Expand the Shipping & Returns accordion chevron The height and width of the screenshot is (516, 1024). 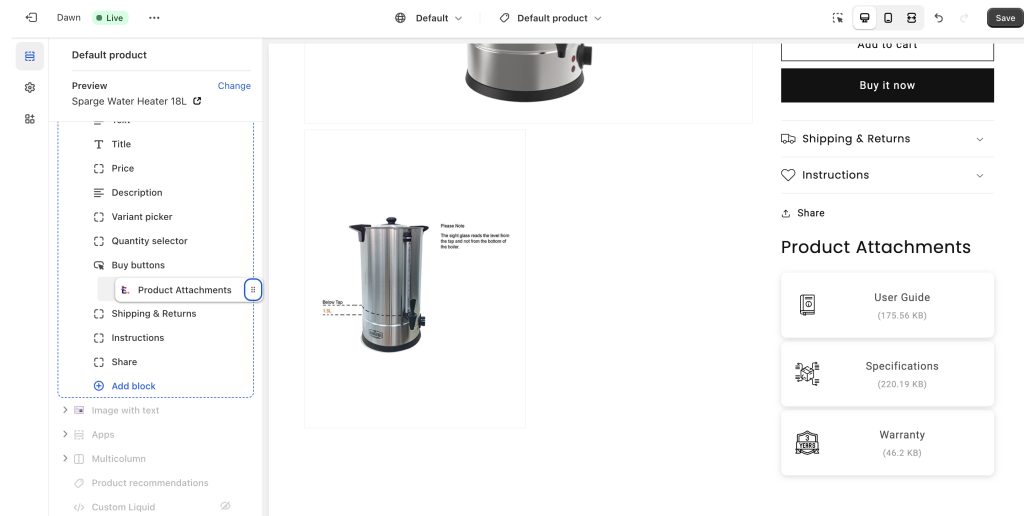pyautogui.click(x=980, y=139)
